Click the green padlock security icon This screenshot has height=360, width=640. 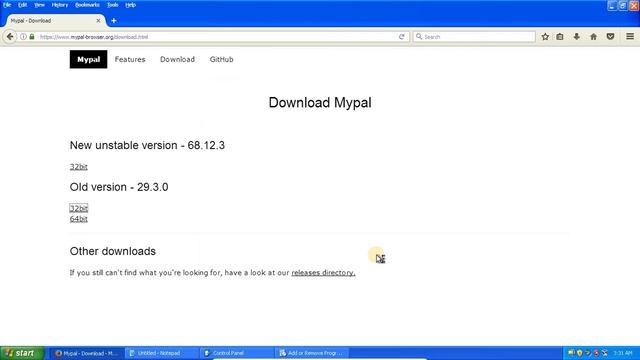tap(32, 37)
